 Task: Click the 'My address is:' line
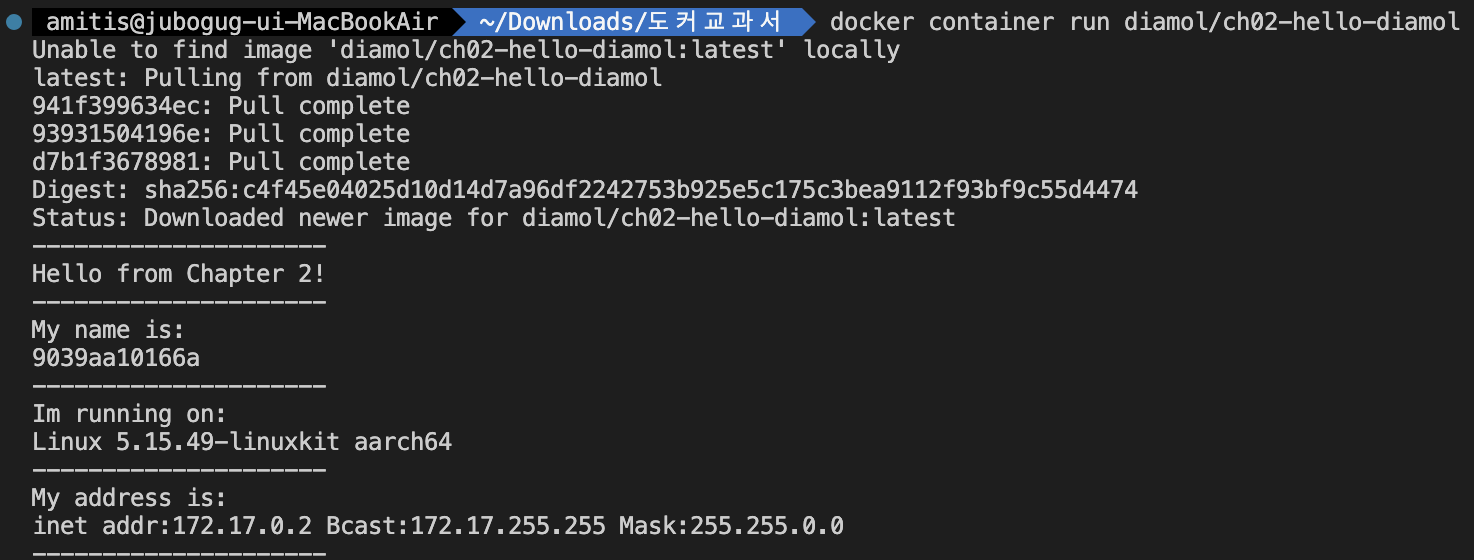130,498
